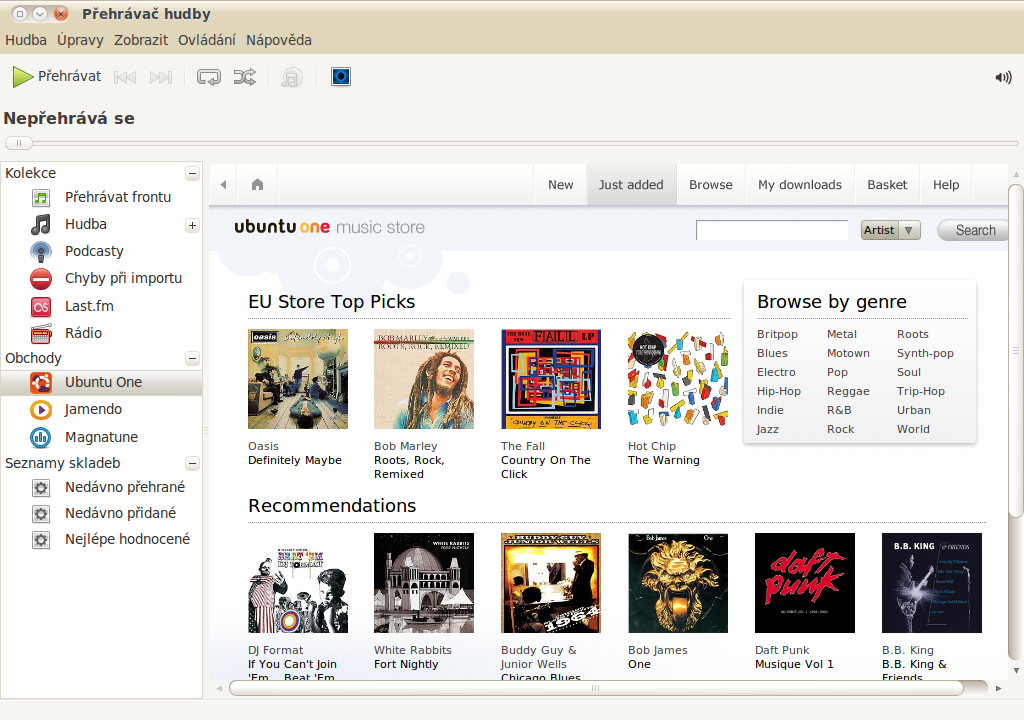1024x720 pixels.
Task: Open the store Help tab
Action: 946,185
